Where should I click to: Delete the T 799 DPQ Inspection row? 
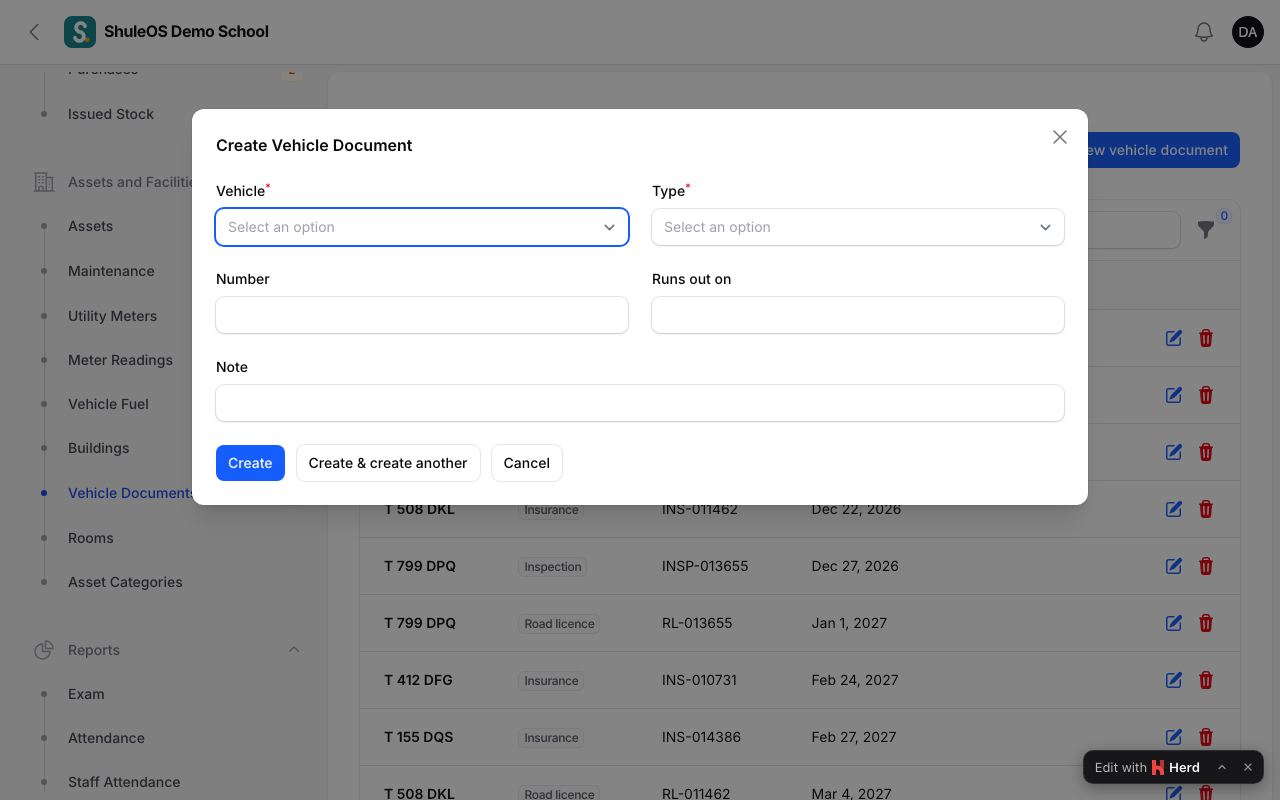point(1206,566)
